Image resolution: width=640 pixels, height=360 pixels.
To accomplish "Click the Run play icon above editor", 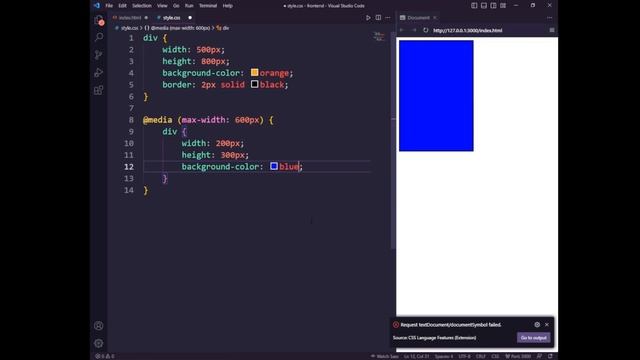I will point(368,18).
